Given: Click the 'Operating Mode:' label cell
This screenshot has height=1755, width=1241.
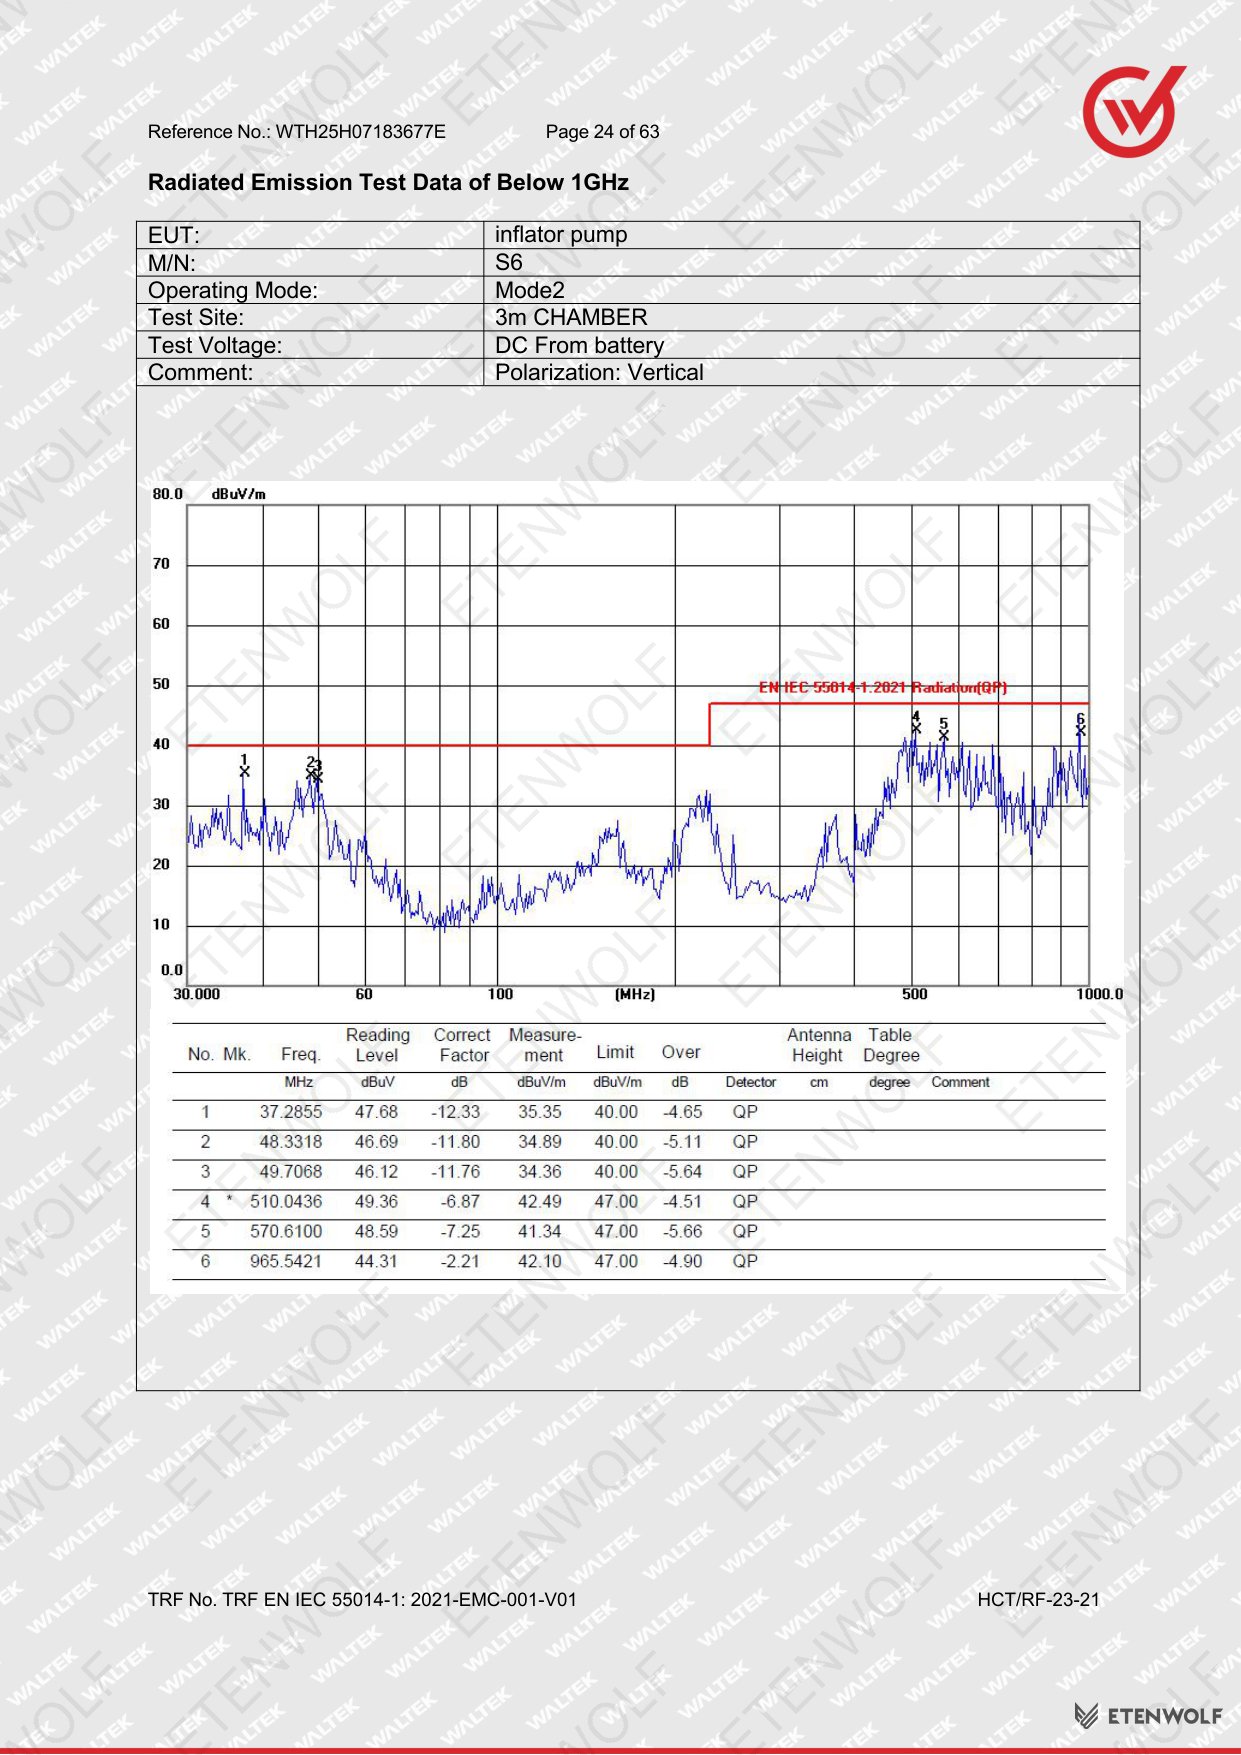Looking at the screenshot, I should pos(310,290).
